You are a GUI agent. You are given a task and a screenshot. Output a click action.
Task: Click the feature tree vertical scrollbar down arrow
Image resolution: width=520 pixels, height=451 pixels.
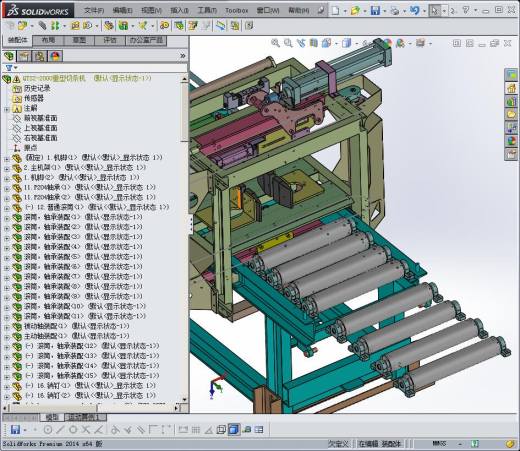click(184, 399)
